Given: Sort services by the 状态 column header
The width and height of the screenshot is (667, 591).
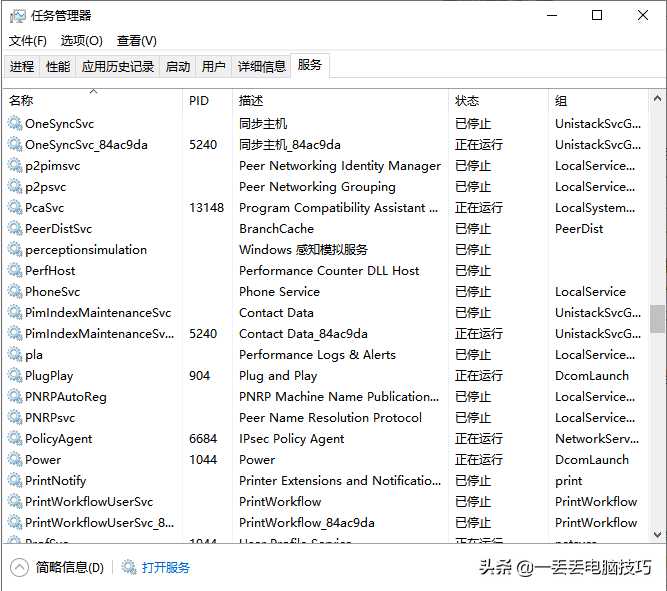Looking at the screenshot, I should pos(467,101).
